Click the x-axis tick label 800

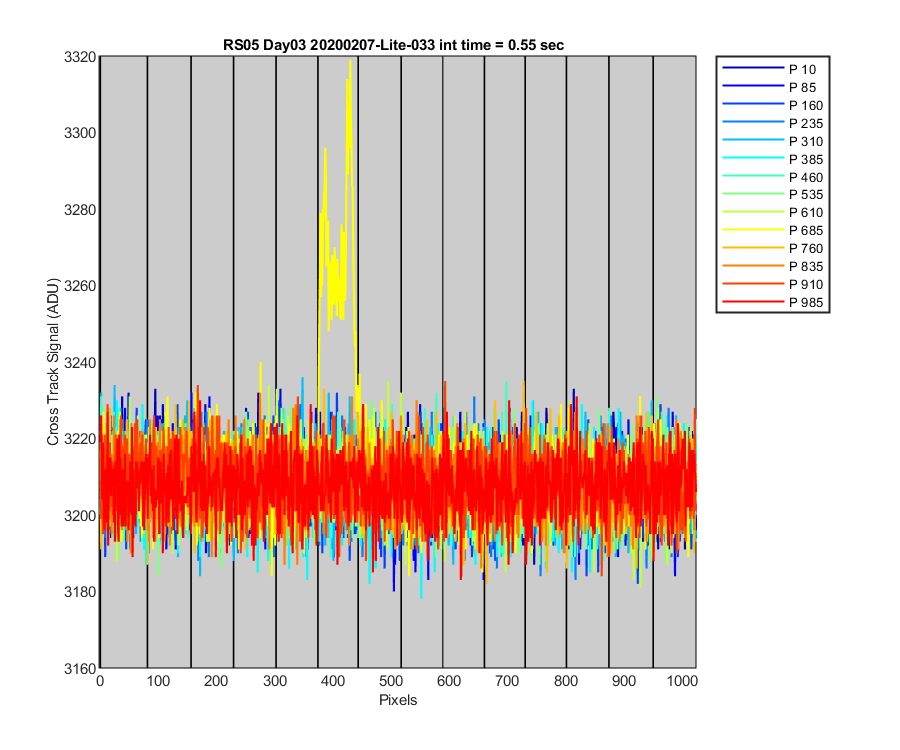(x=565, y=681)
